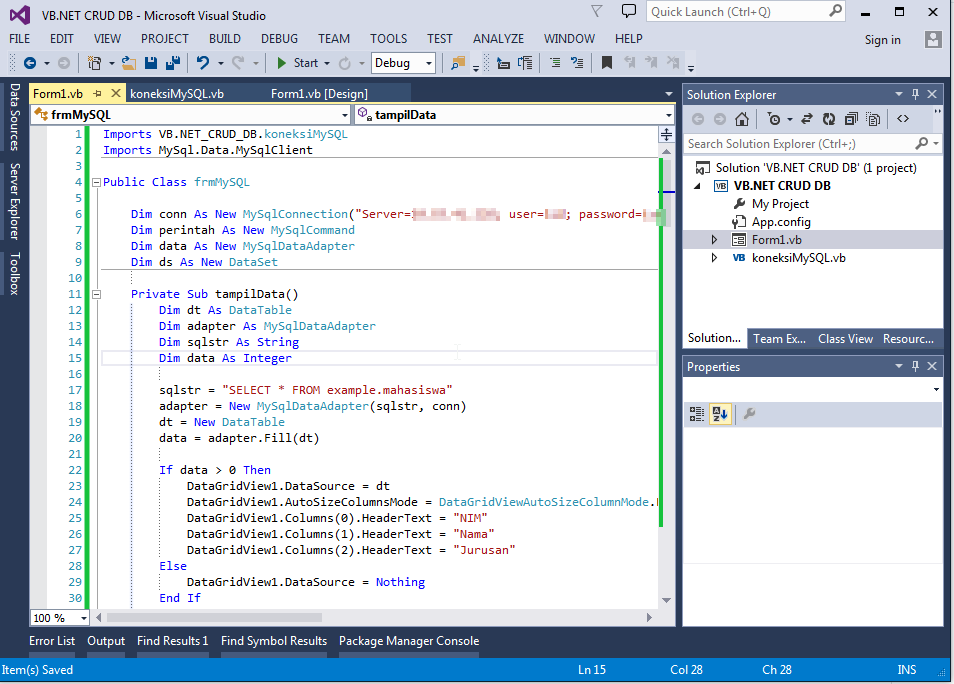The image size is (954, 684).
Task: Click the Property Pages wrench icon
Action: click(x=750, y=414)
